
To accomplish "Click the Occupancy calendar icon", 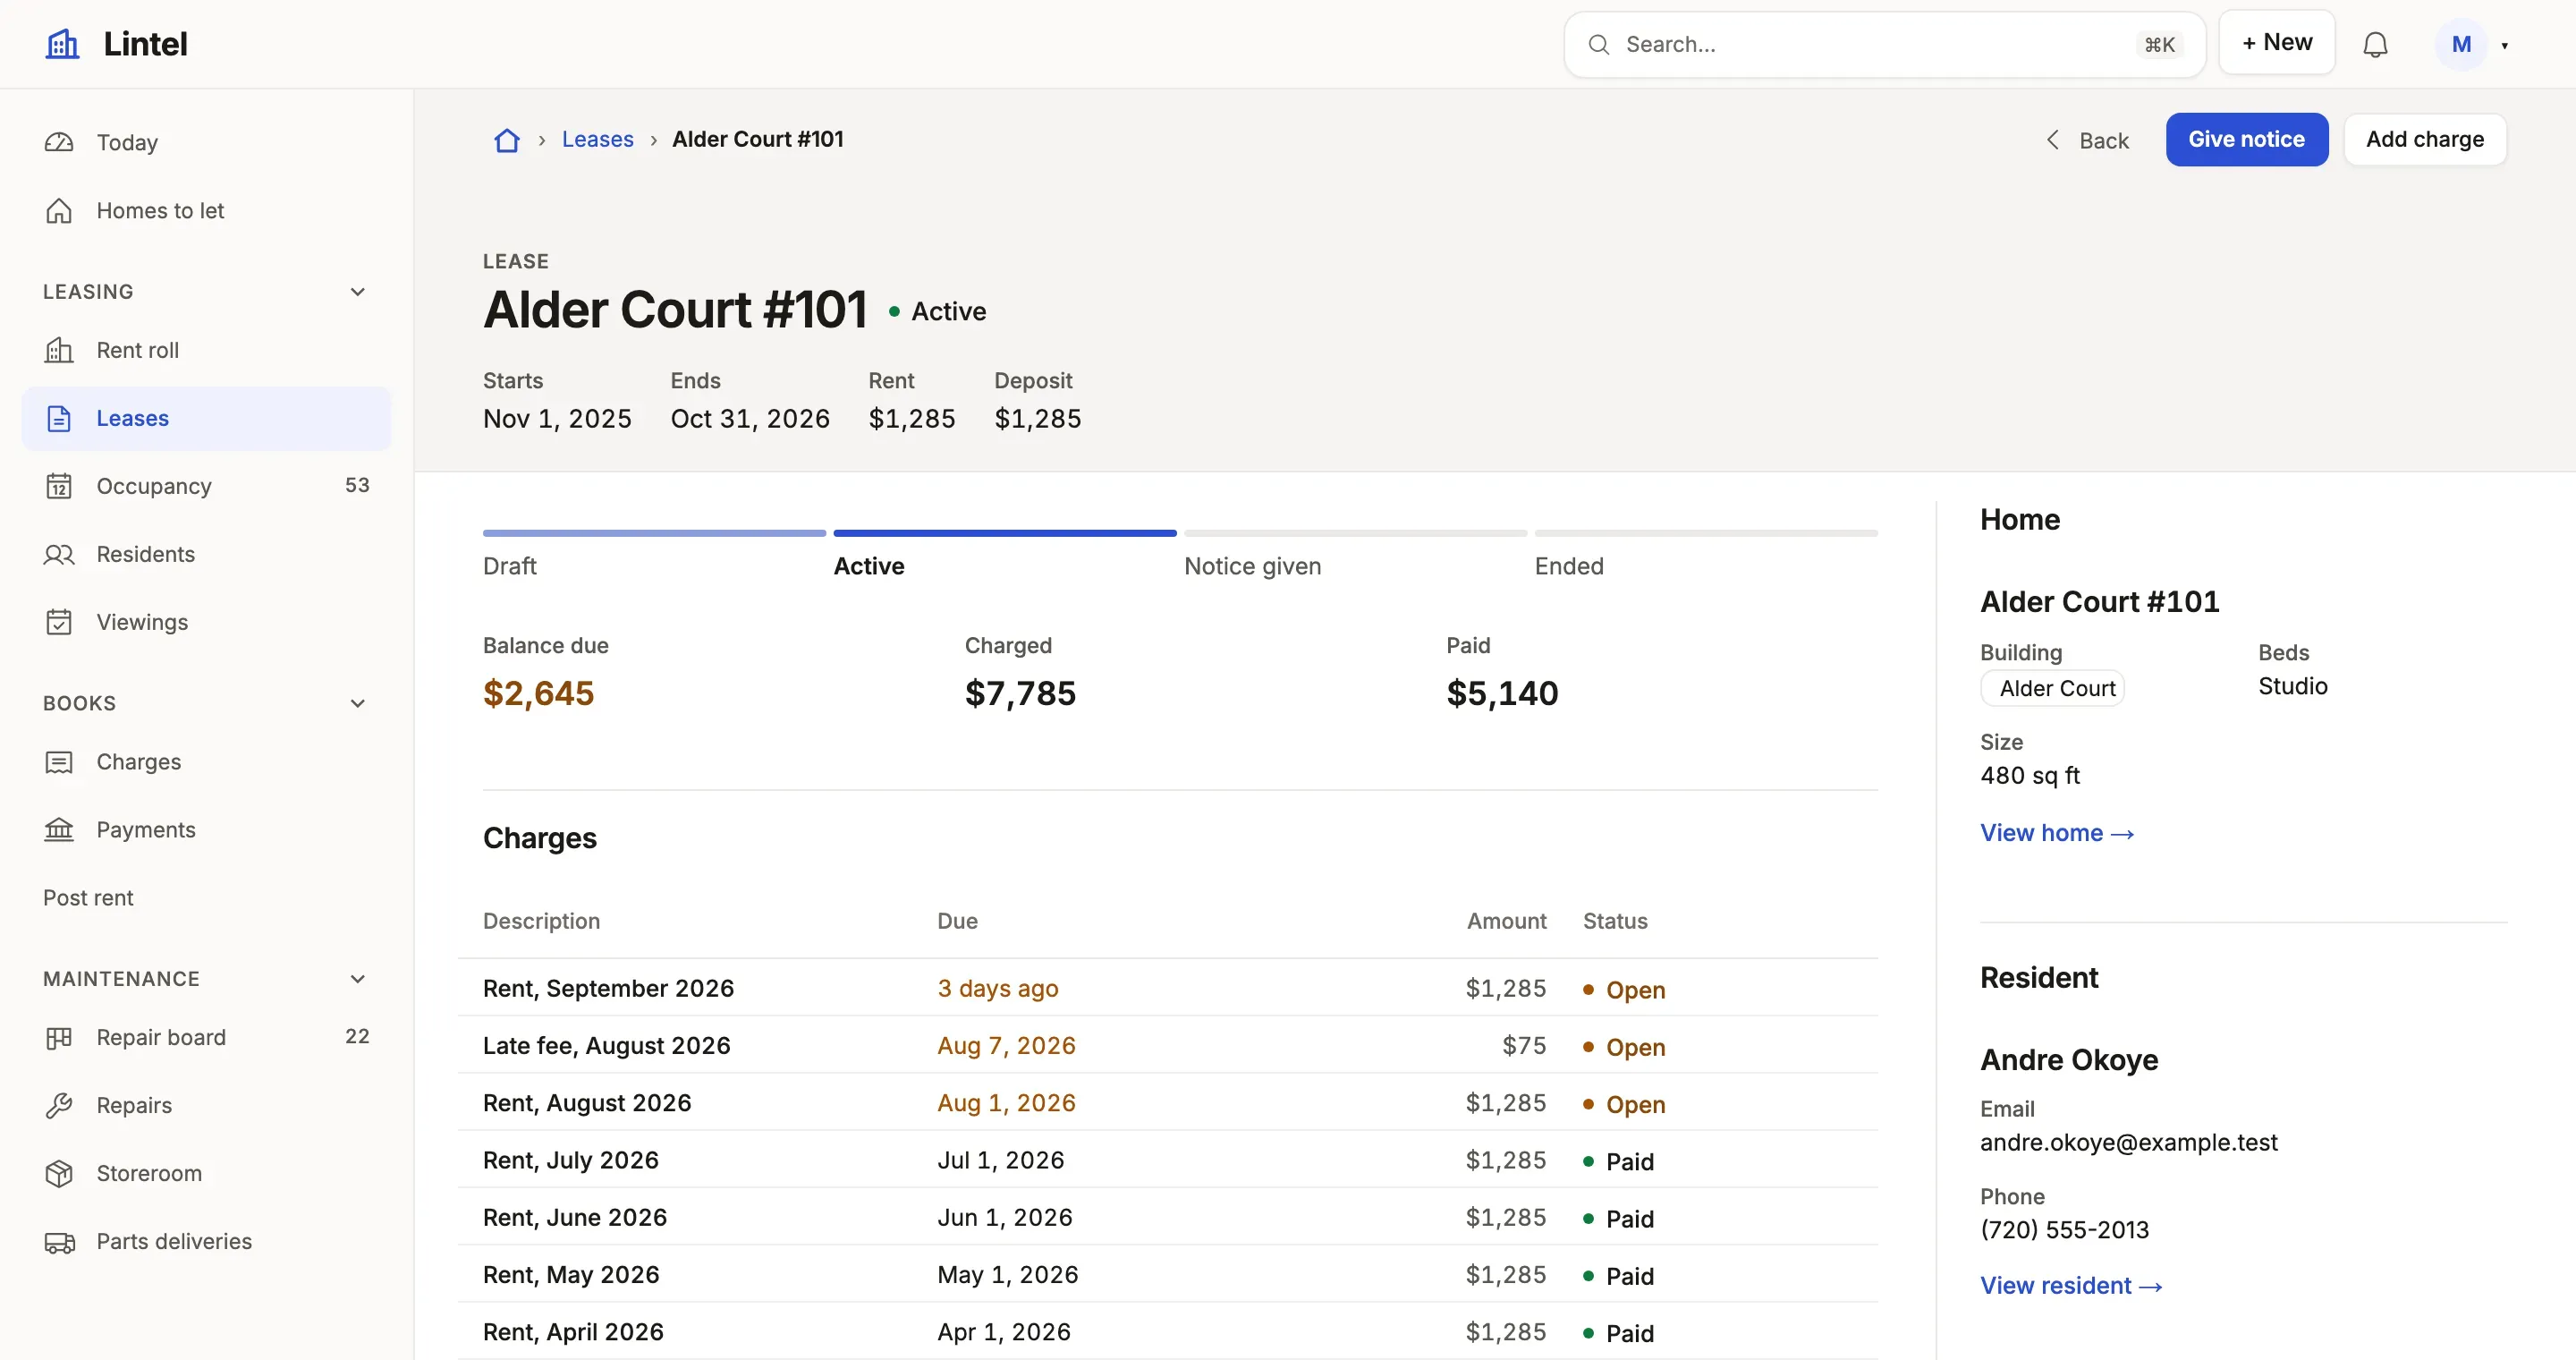I will pyautogui.click(x=59, y=486).
